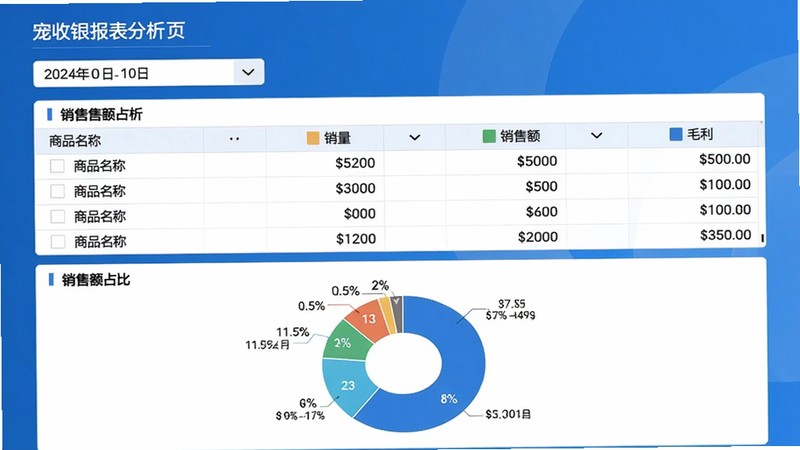
Task: Click the two-dot options icon in header
Action: pyautogui.click(x=234, y=139)
